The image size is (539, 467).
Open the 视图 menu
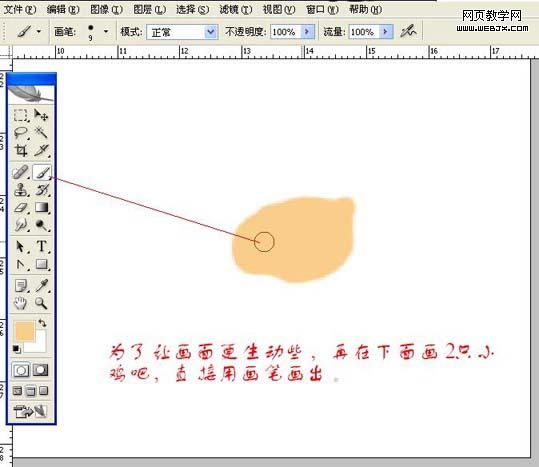279,9
